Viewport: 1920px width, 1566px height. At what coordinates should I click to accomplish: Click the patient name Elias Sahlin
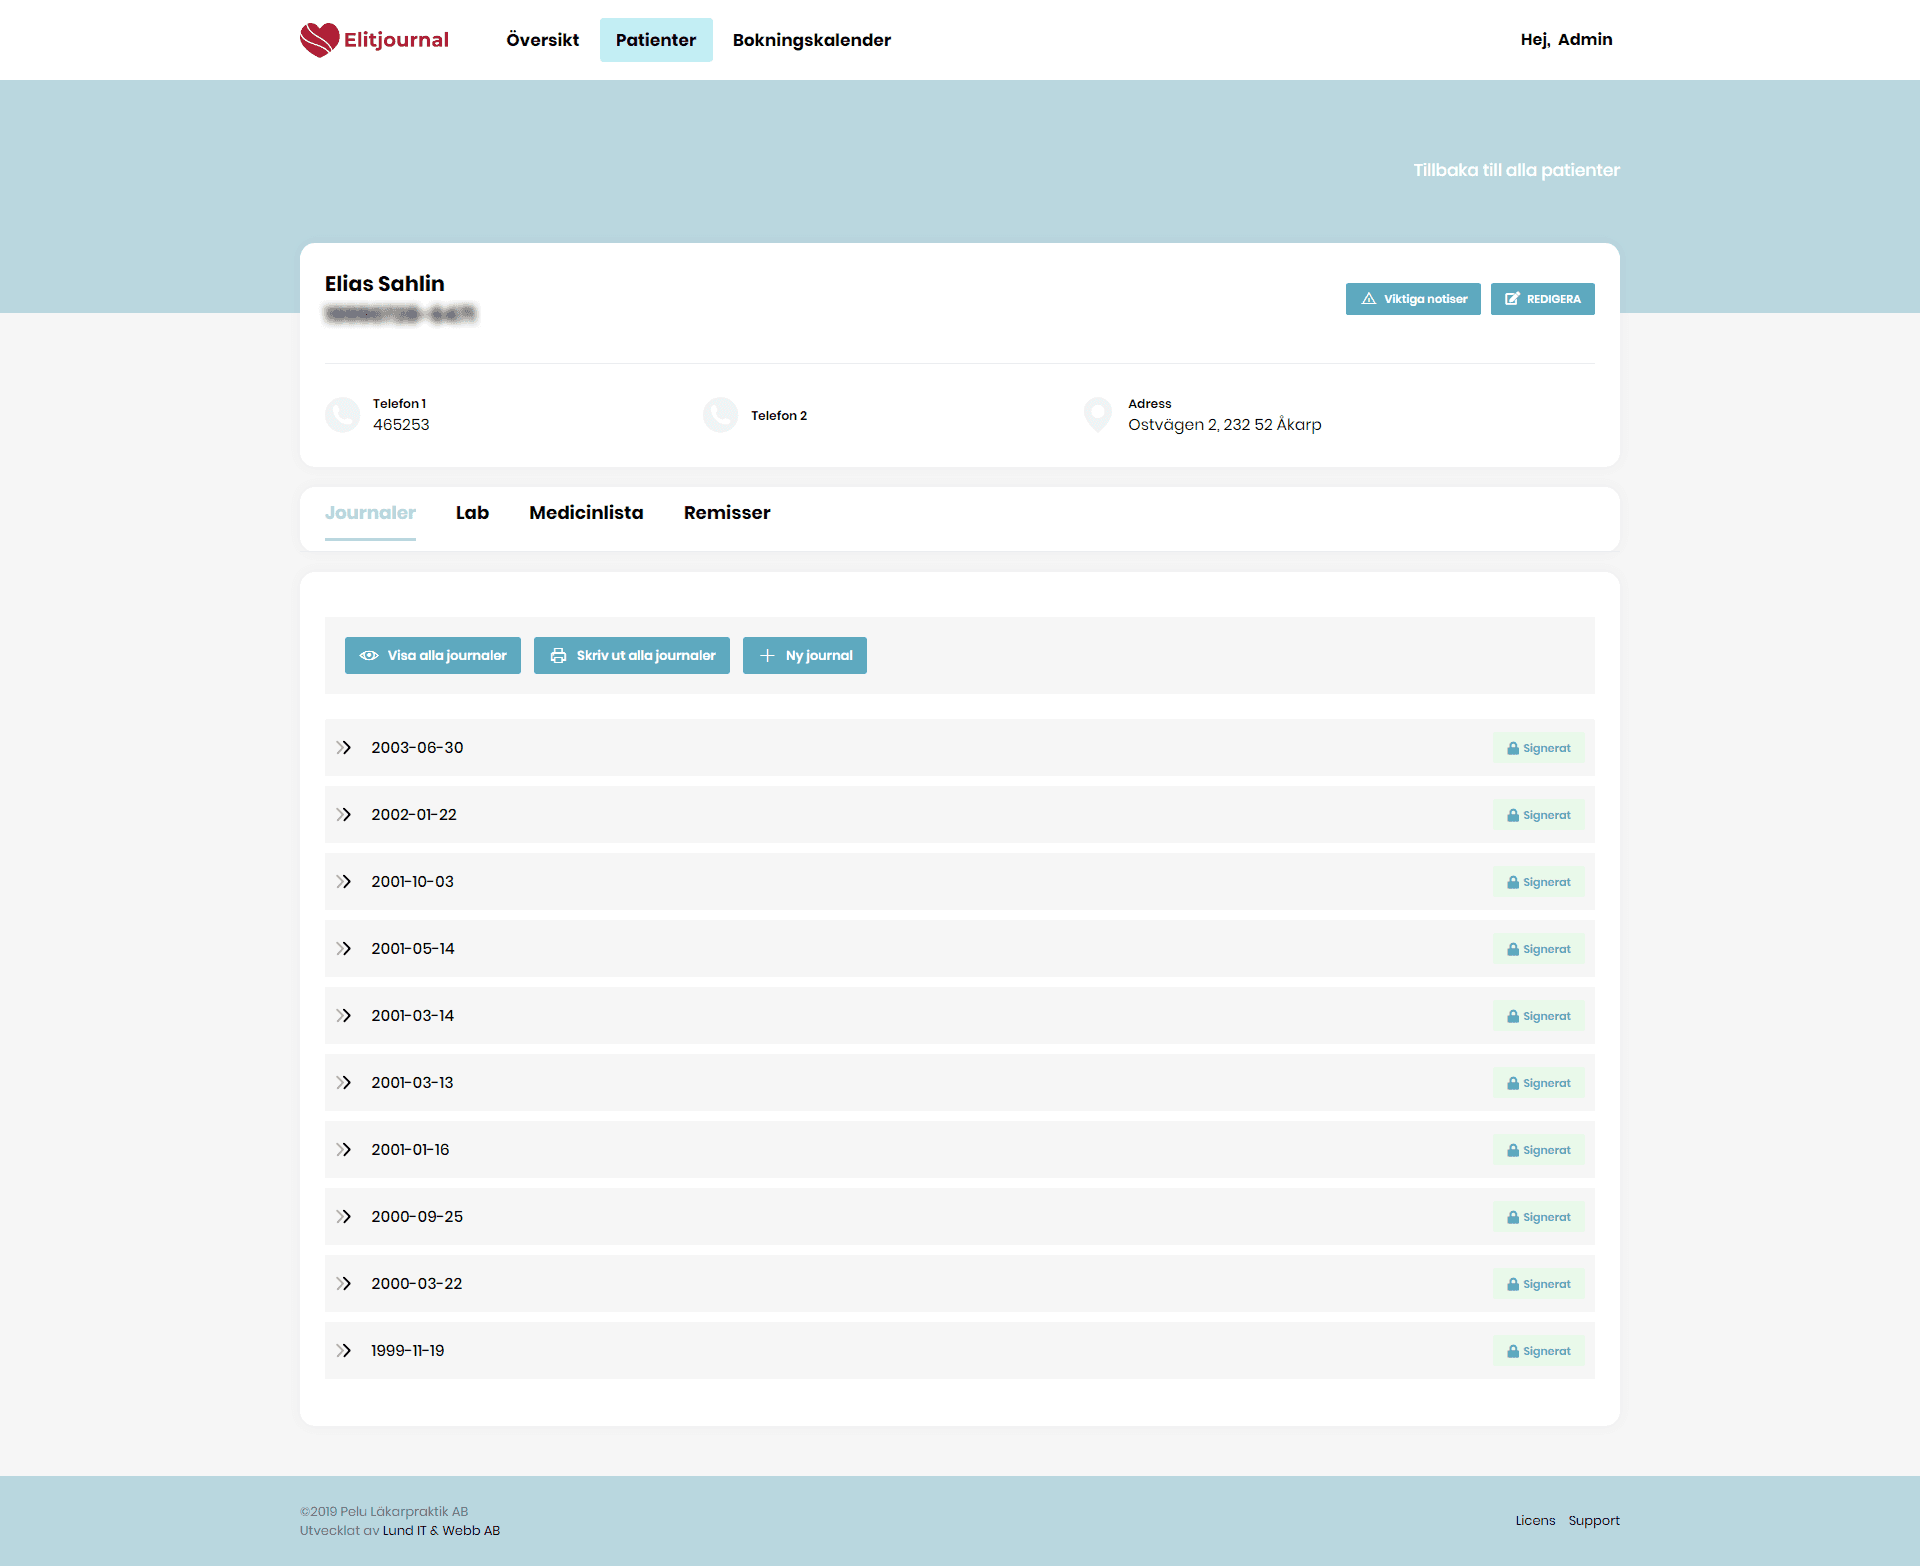[384, 284]
